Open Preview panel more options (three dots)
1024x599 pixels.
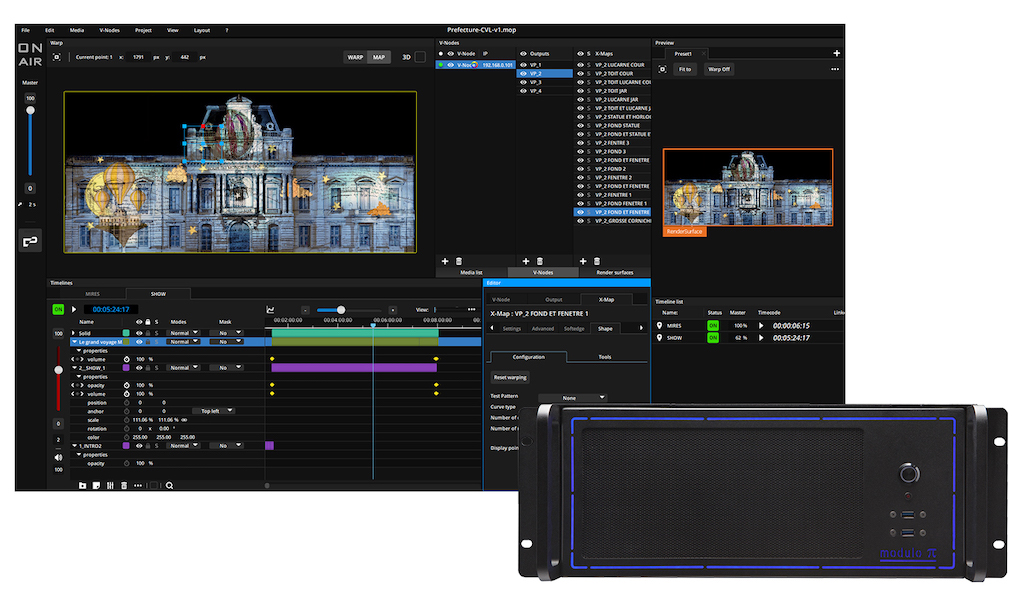835,69
